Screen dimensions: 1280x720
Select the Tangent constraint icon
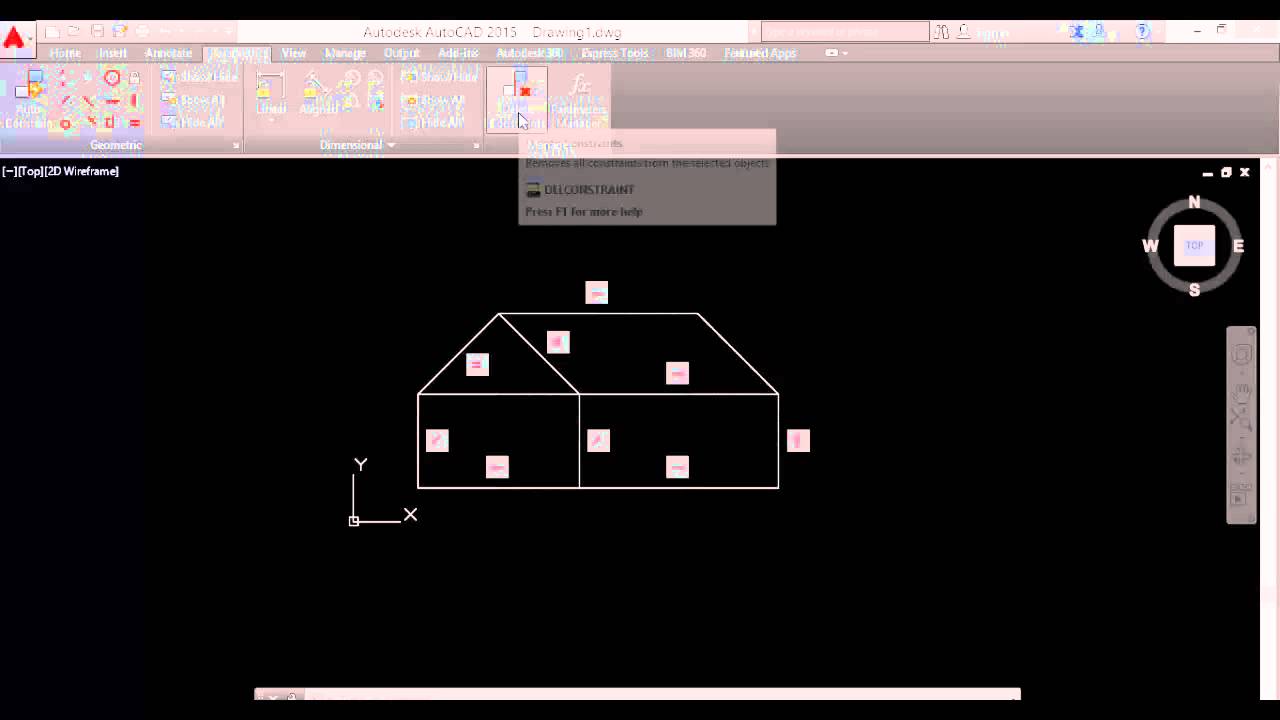click(x=65, y=123)
